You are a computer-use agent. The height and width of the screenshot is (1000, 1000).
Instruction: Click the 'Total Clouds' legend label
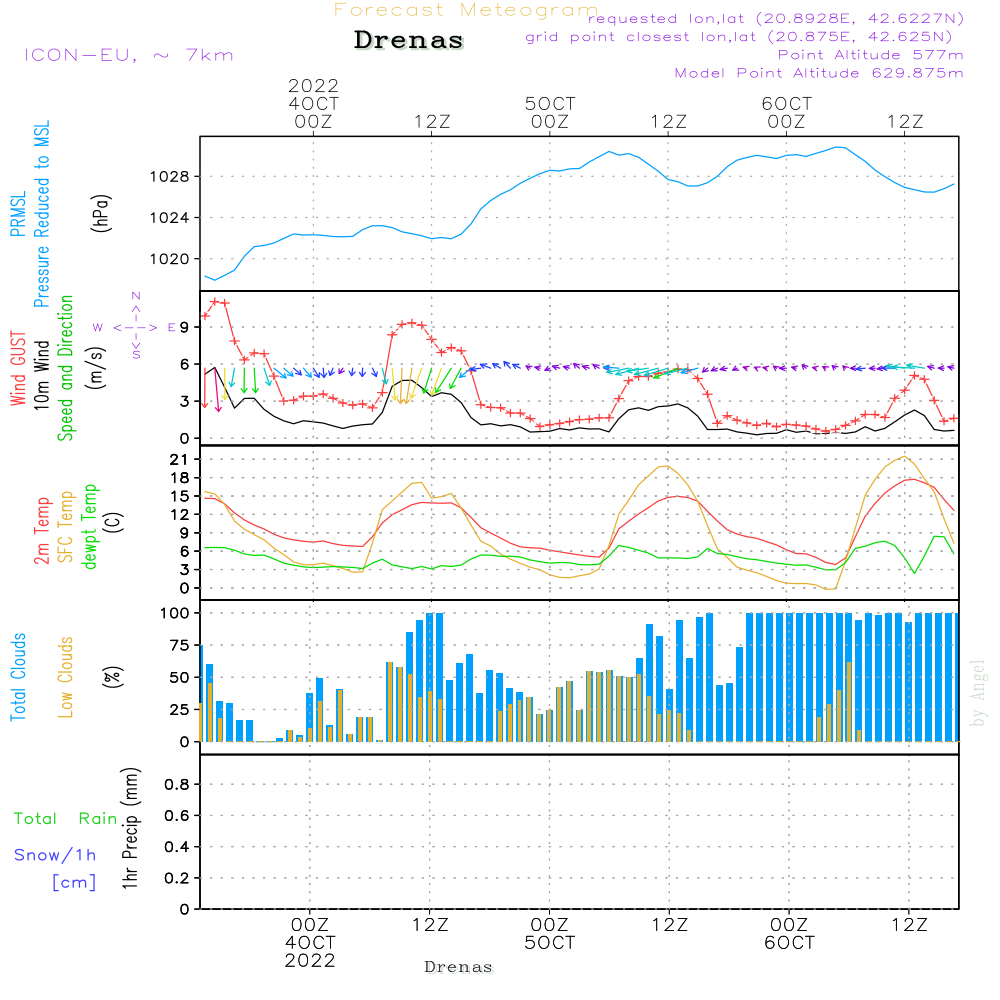[x=18, y=677]
